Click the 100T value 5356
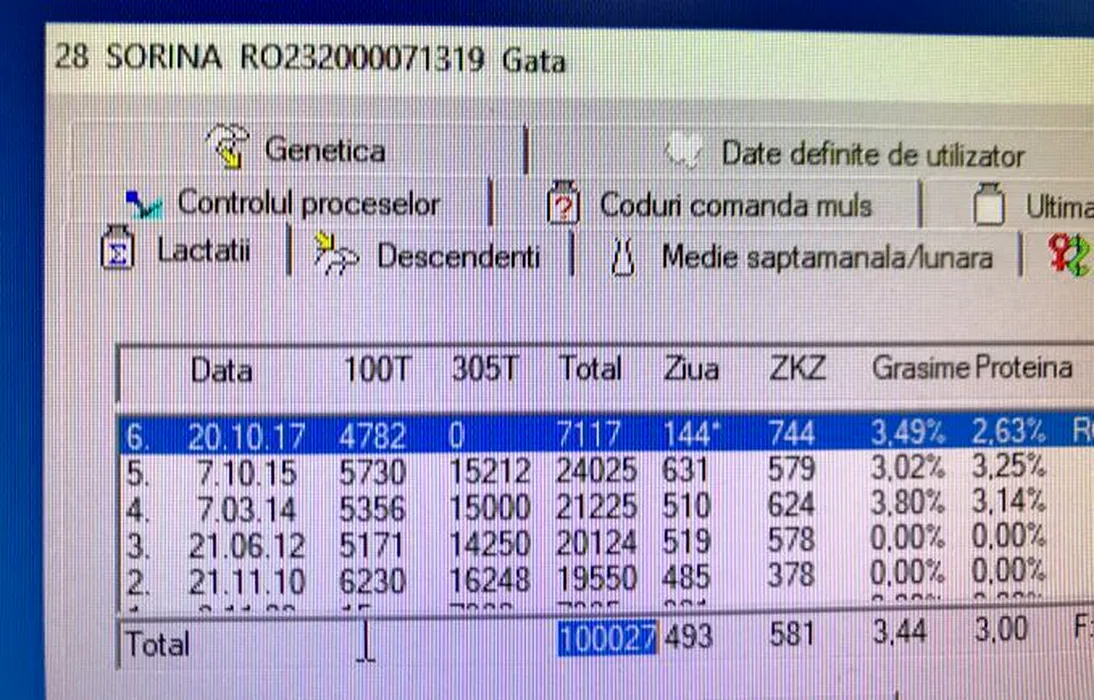Viewport: 1094px width, 700px height. coord(372,509)
